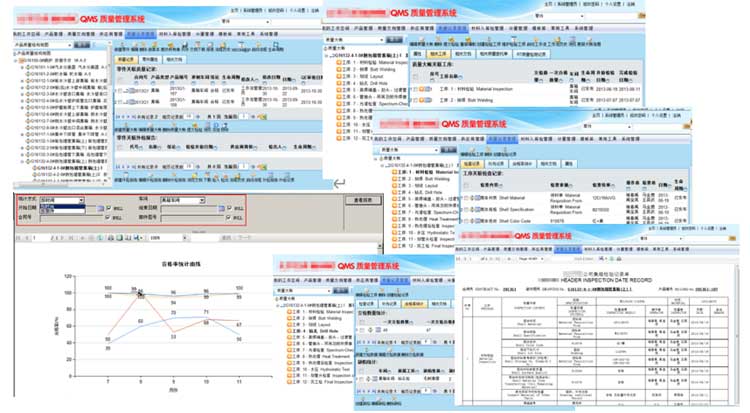750x413 pixels.
Task: Click the part drawing number input field
Action: point(192,218)
